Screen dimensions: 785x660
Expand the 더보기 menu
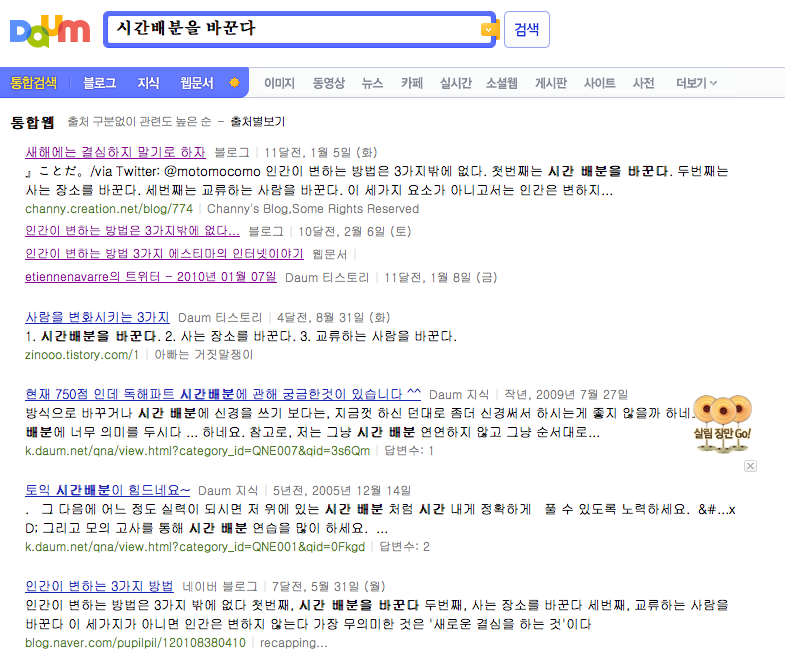[696, 83]
